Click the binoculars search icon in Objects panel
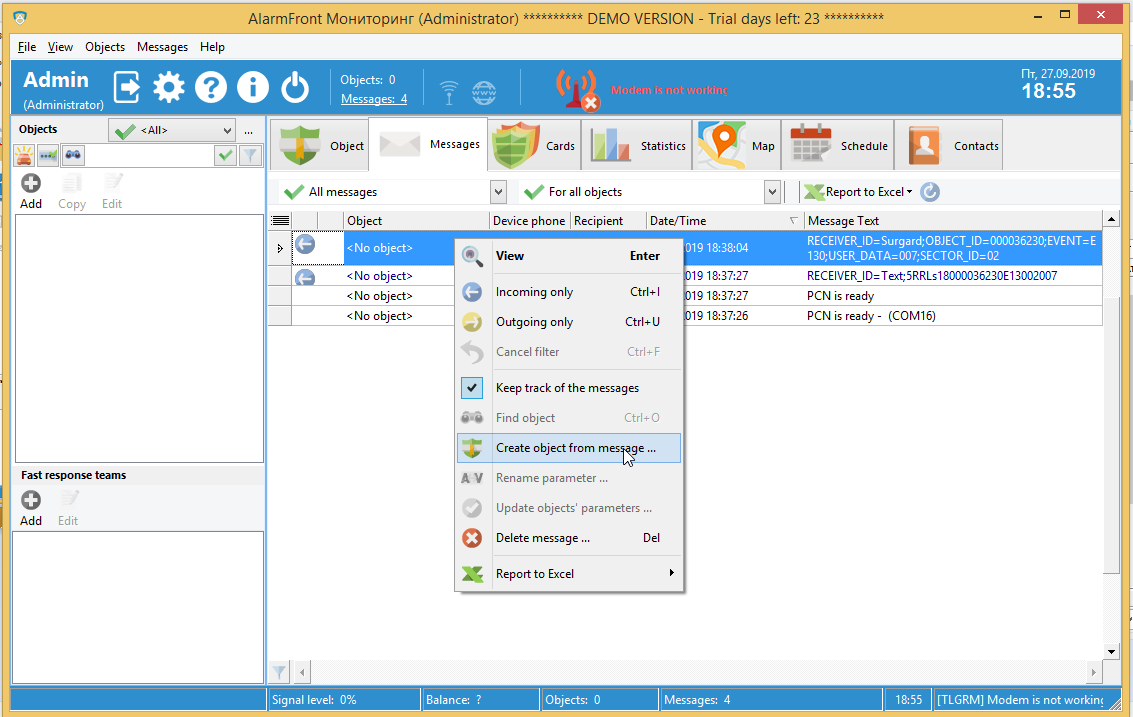Image resolution: width=1133 pixels, height=717 pixels. click(x=73, y=155)
